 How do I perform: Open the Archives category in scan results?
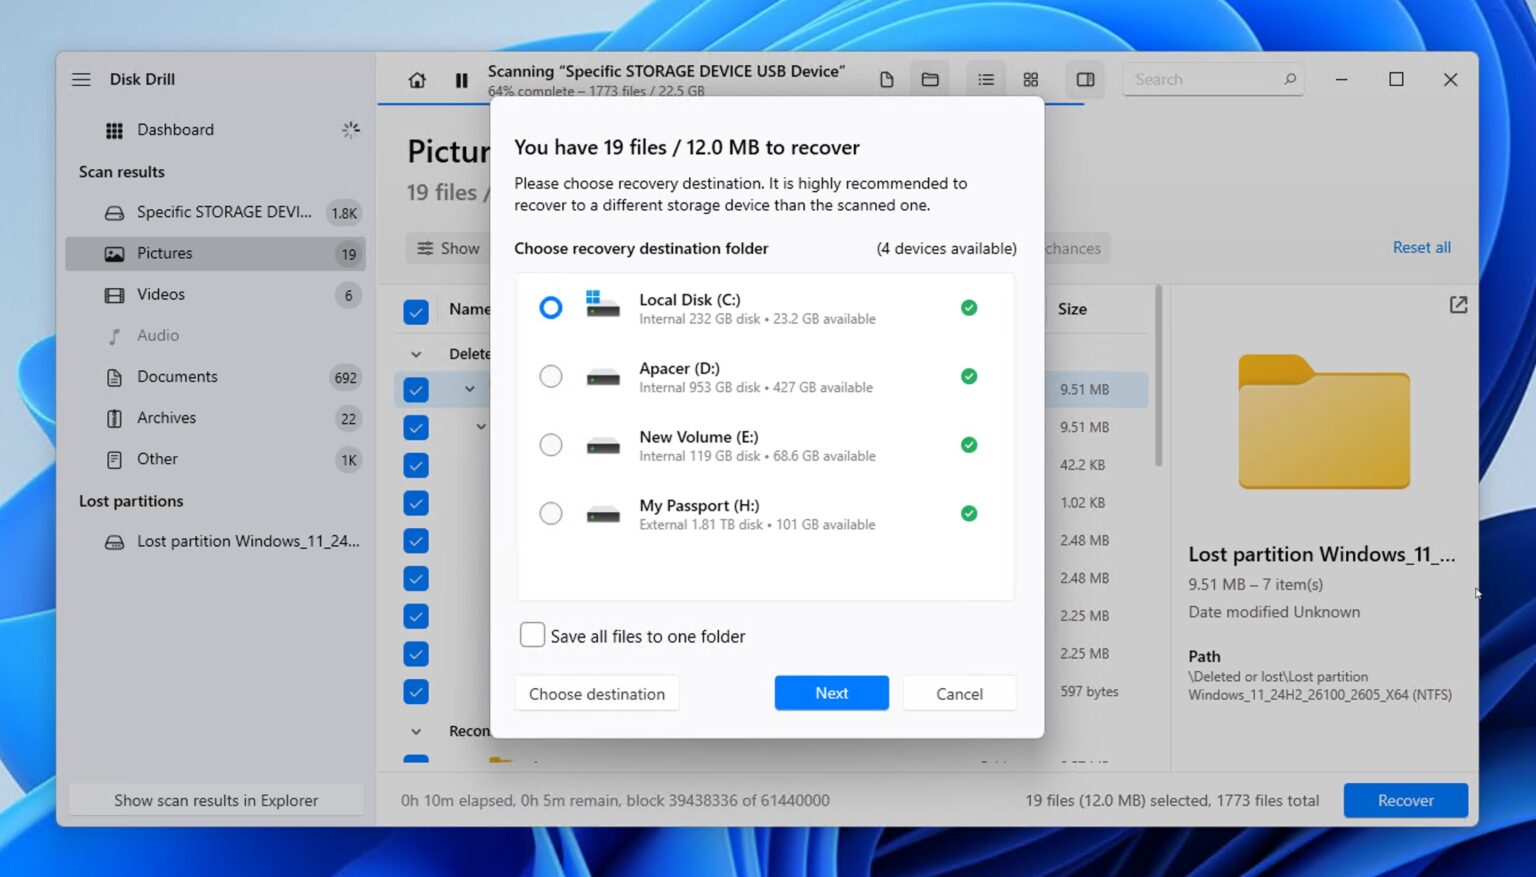166,418
